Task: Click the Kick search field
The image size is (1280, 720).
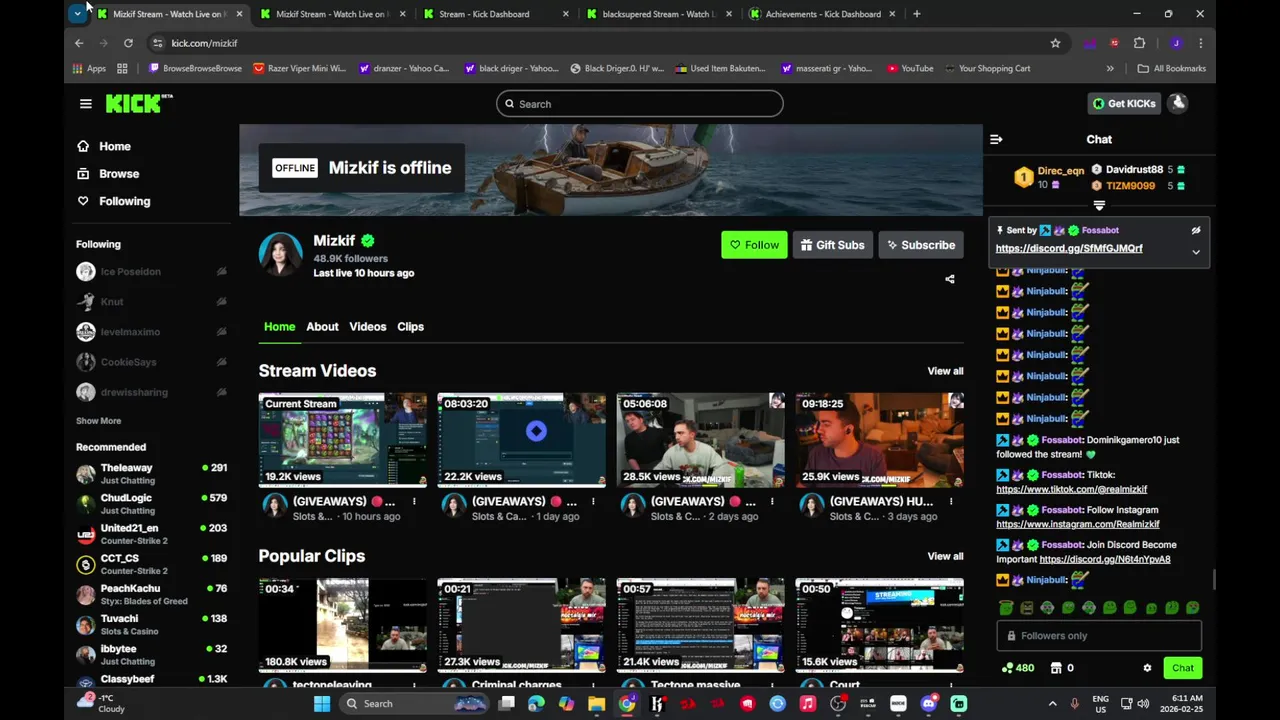Action: point(640,104)
